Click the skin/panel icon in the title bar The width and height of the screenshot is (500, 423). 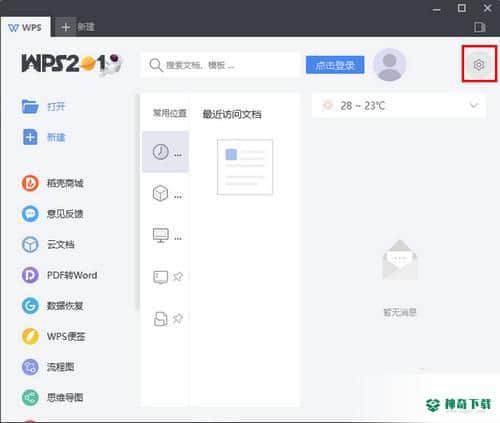pyautogui.click(x=480, y=27)
